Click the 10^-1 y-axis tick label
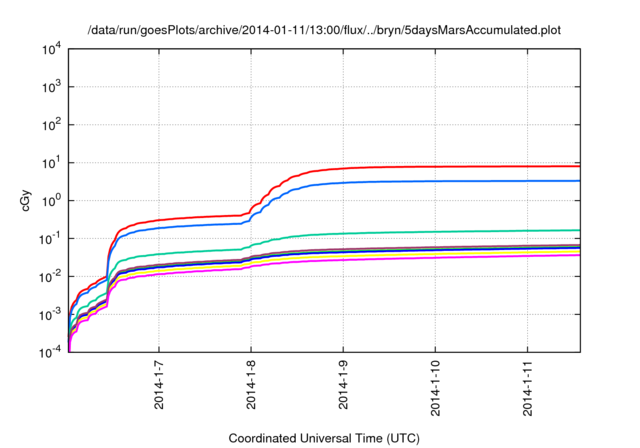The image size is (640, 448). pyautogui.click(x=51, y=239)
